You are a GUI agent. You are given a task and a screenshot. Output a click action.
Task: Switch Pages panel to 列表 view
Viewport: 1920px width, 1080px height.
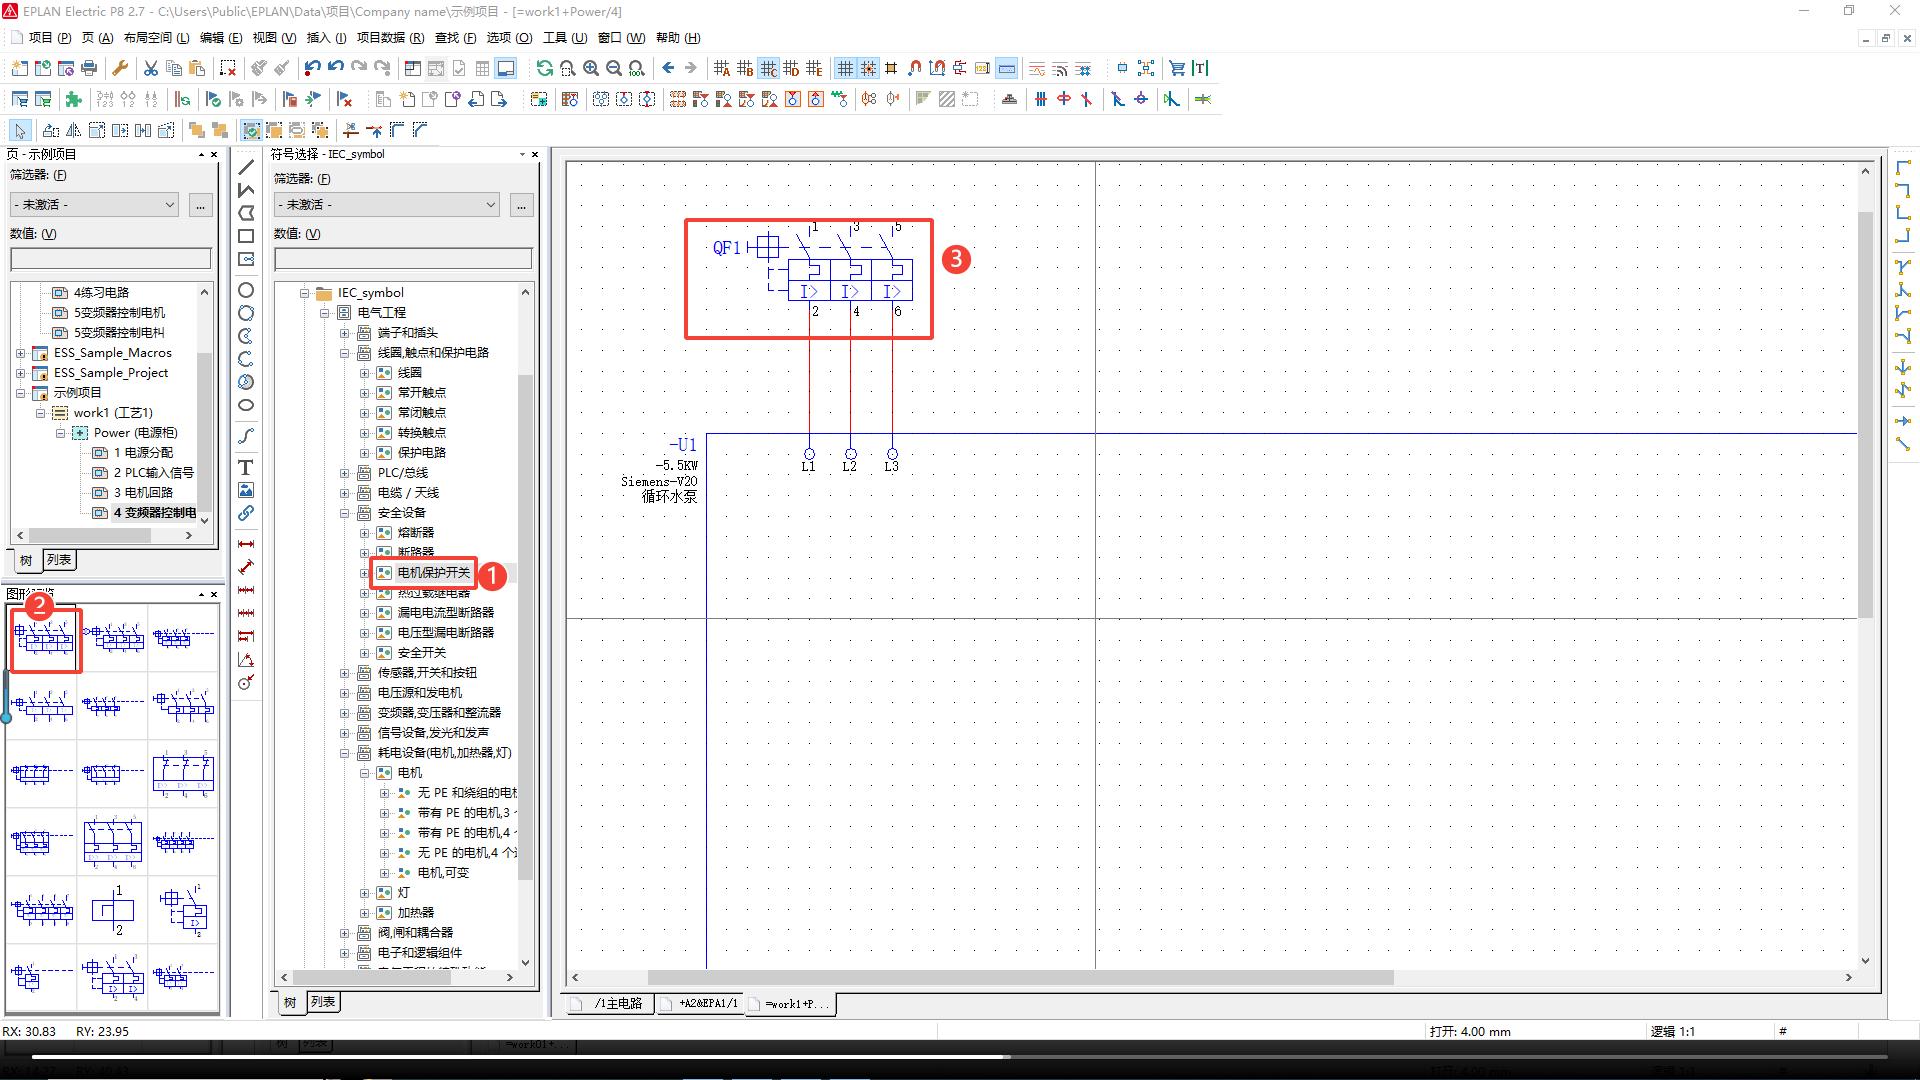pyautogui.click(x=59, y=560)
